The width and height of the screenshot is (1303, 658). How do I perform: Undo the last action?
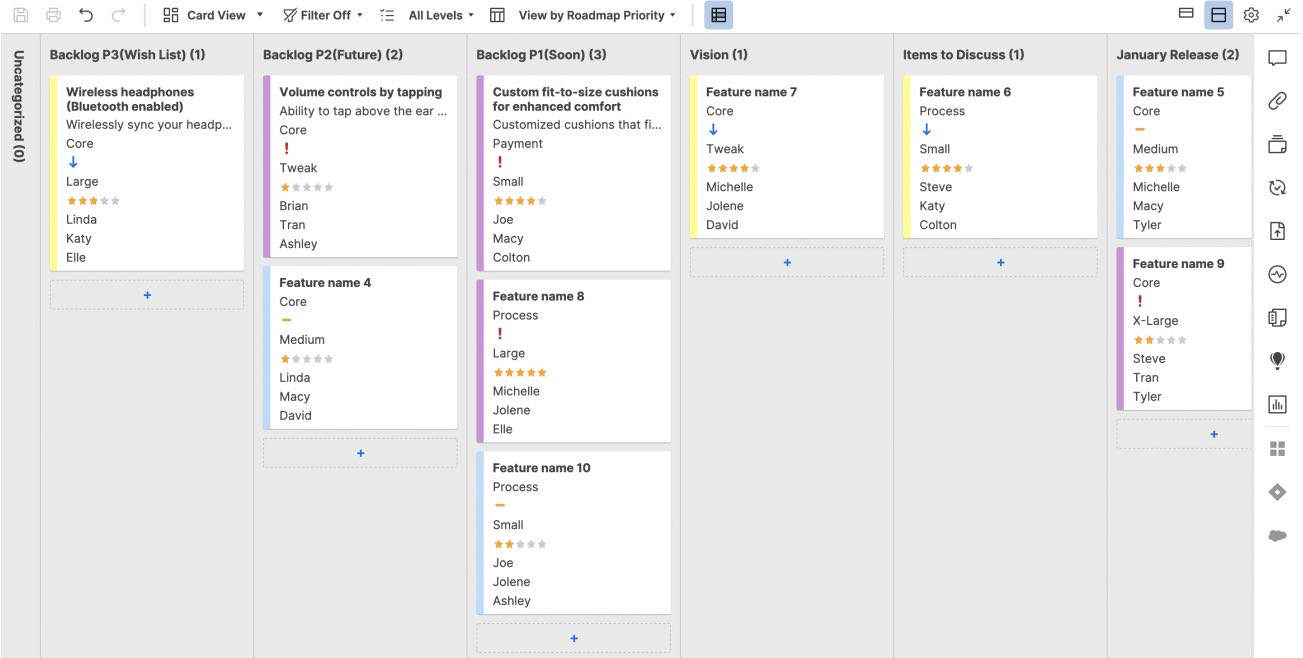tap(86, 15)
